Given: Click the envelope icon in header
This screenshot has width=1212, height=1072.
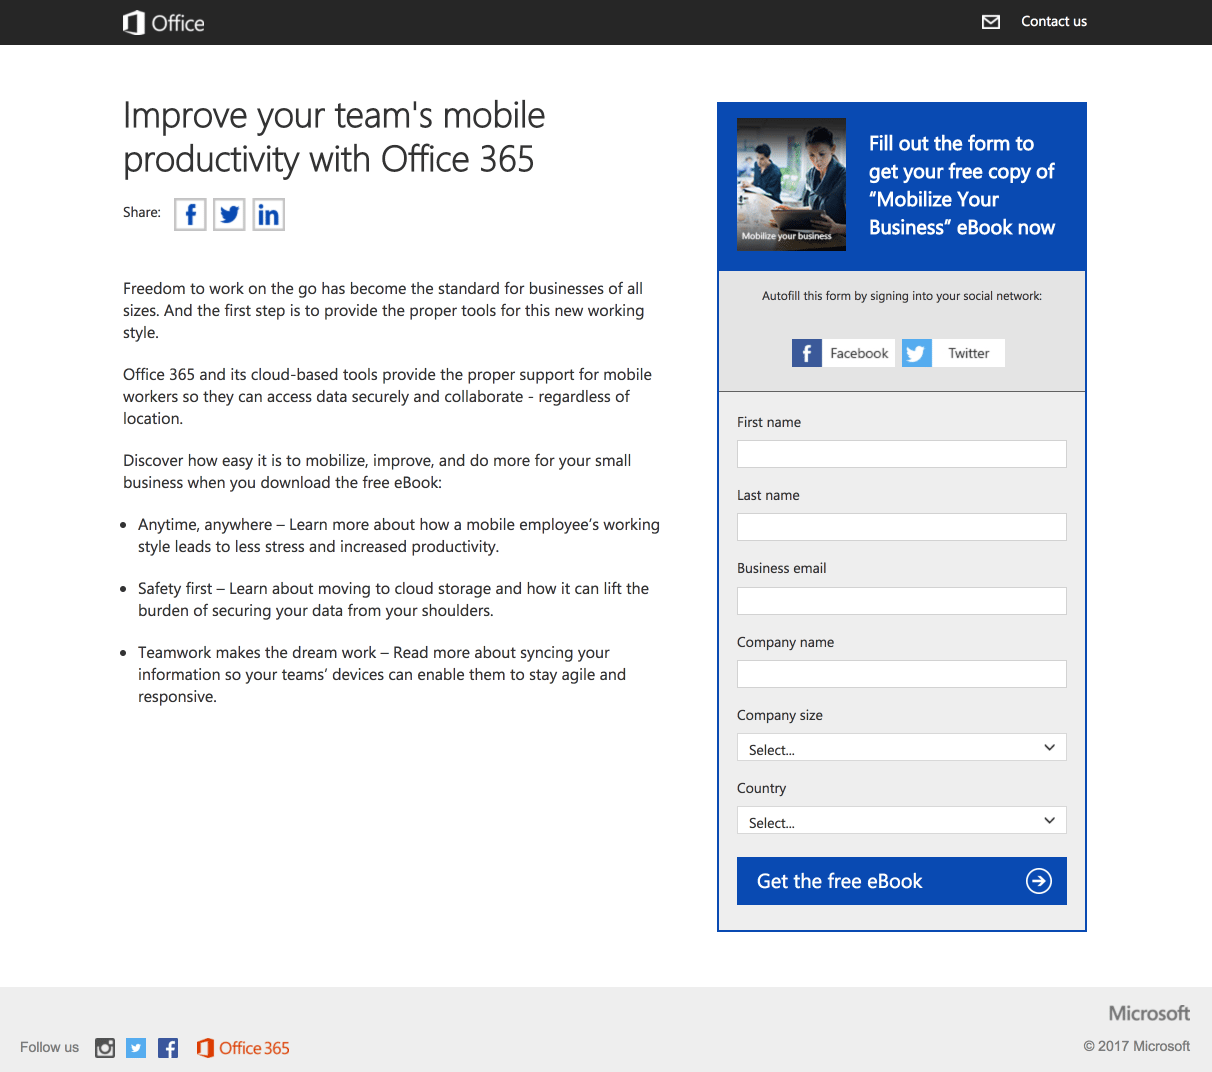Looking at the screenshot, I should pyautogui.click(x=991, y=22).
